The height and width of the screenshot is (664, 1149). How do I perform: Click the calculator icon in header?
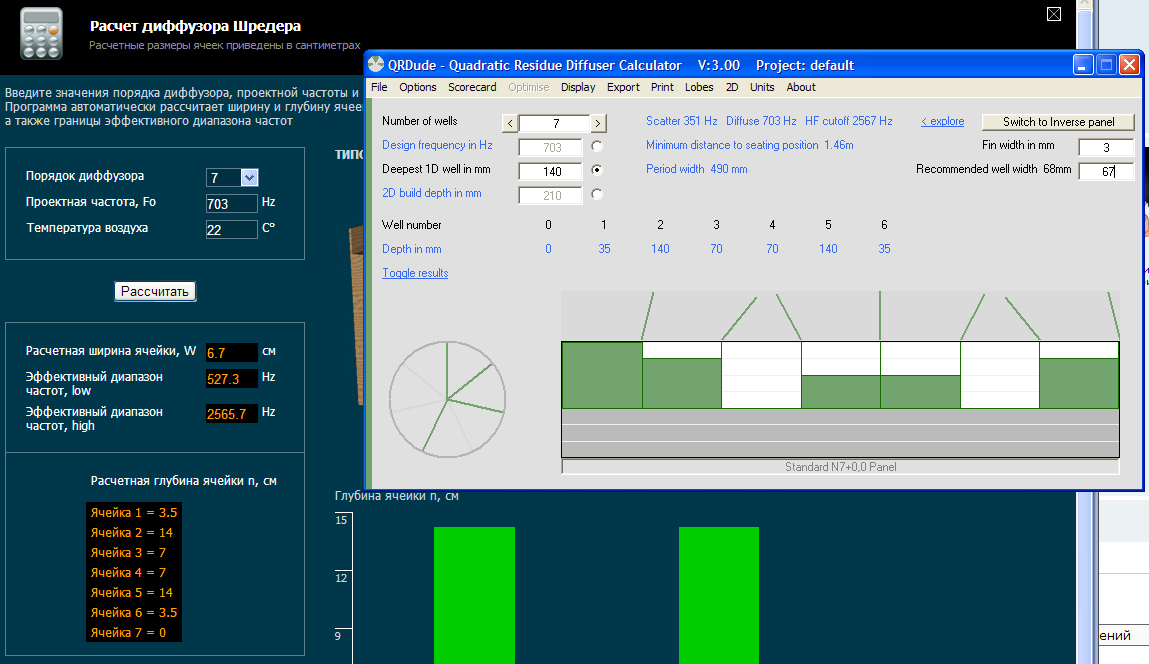pyautogui.click(x=42, y=34)
